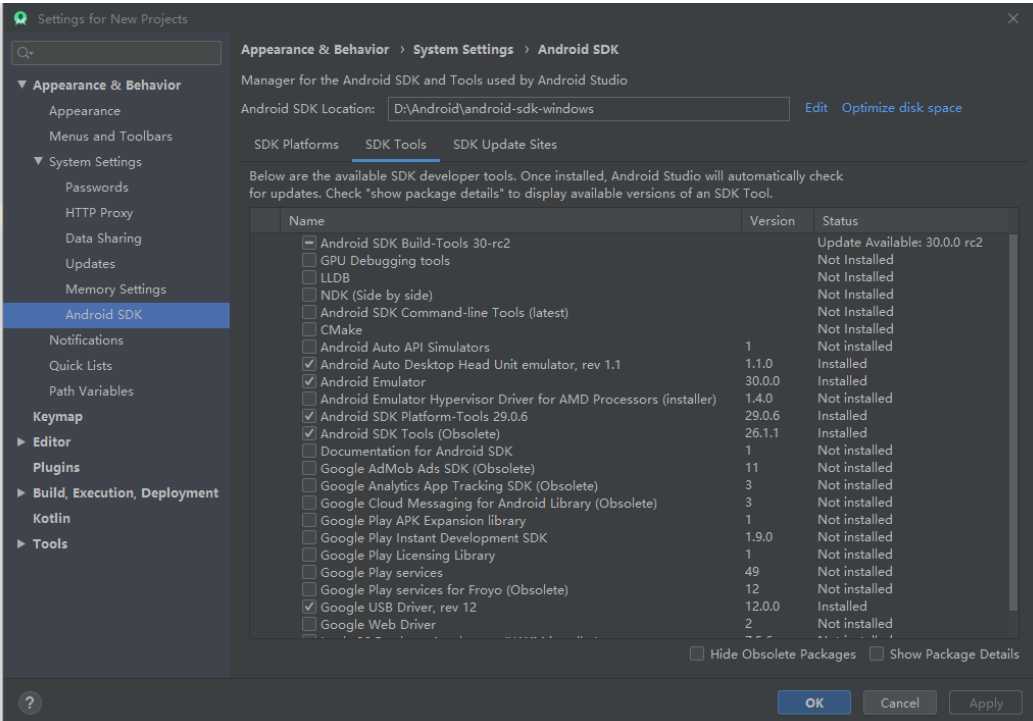This screenshot has height=721, width=1033.
Task: Open the SDK Update Sites tab
Action: [505, 144]
